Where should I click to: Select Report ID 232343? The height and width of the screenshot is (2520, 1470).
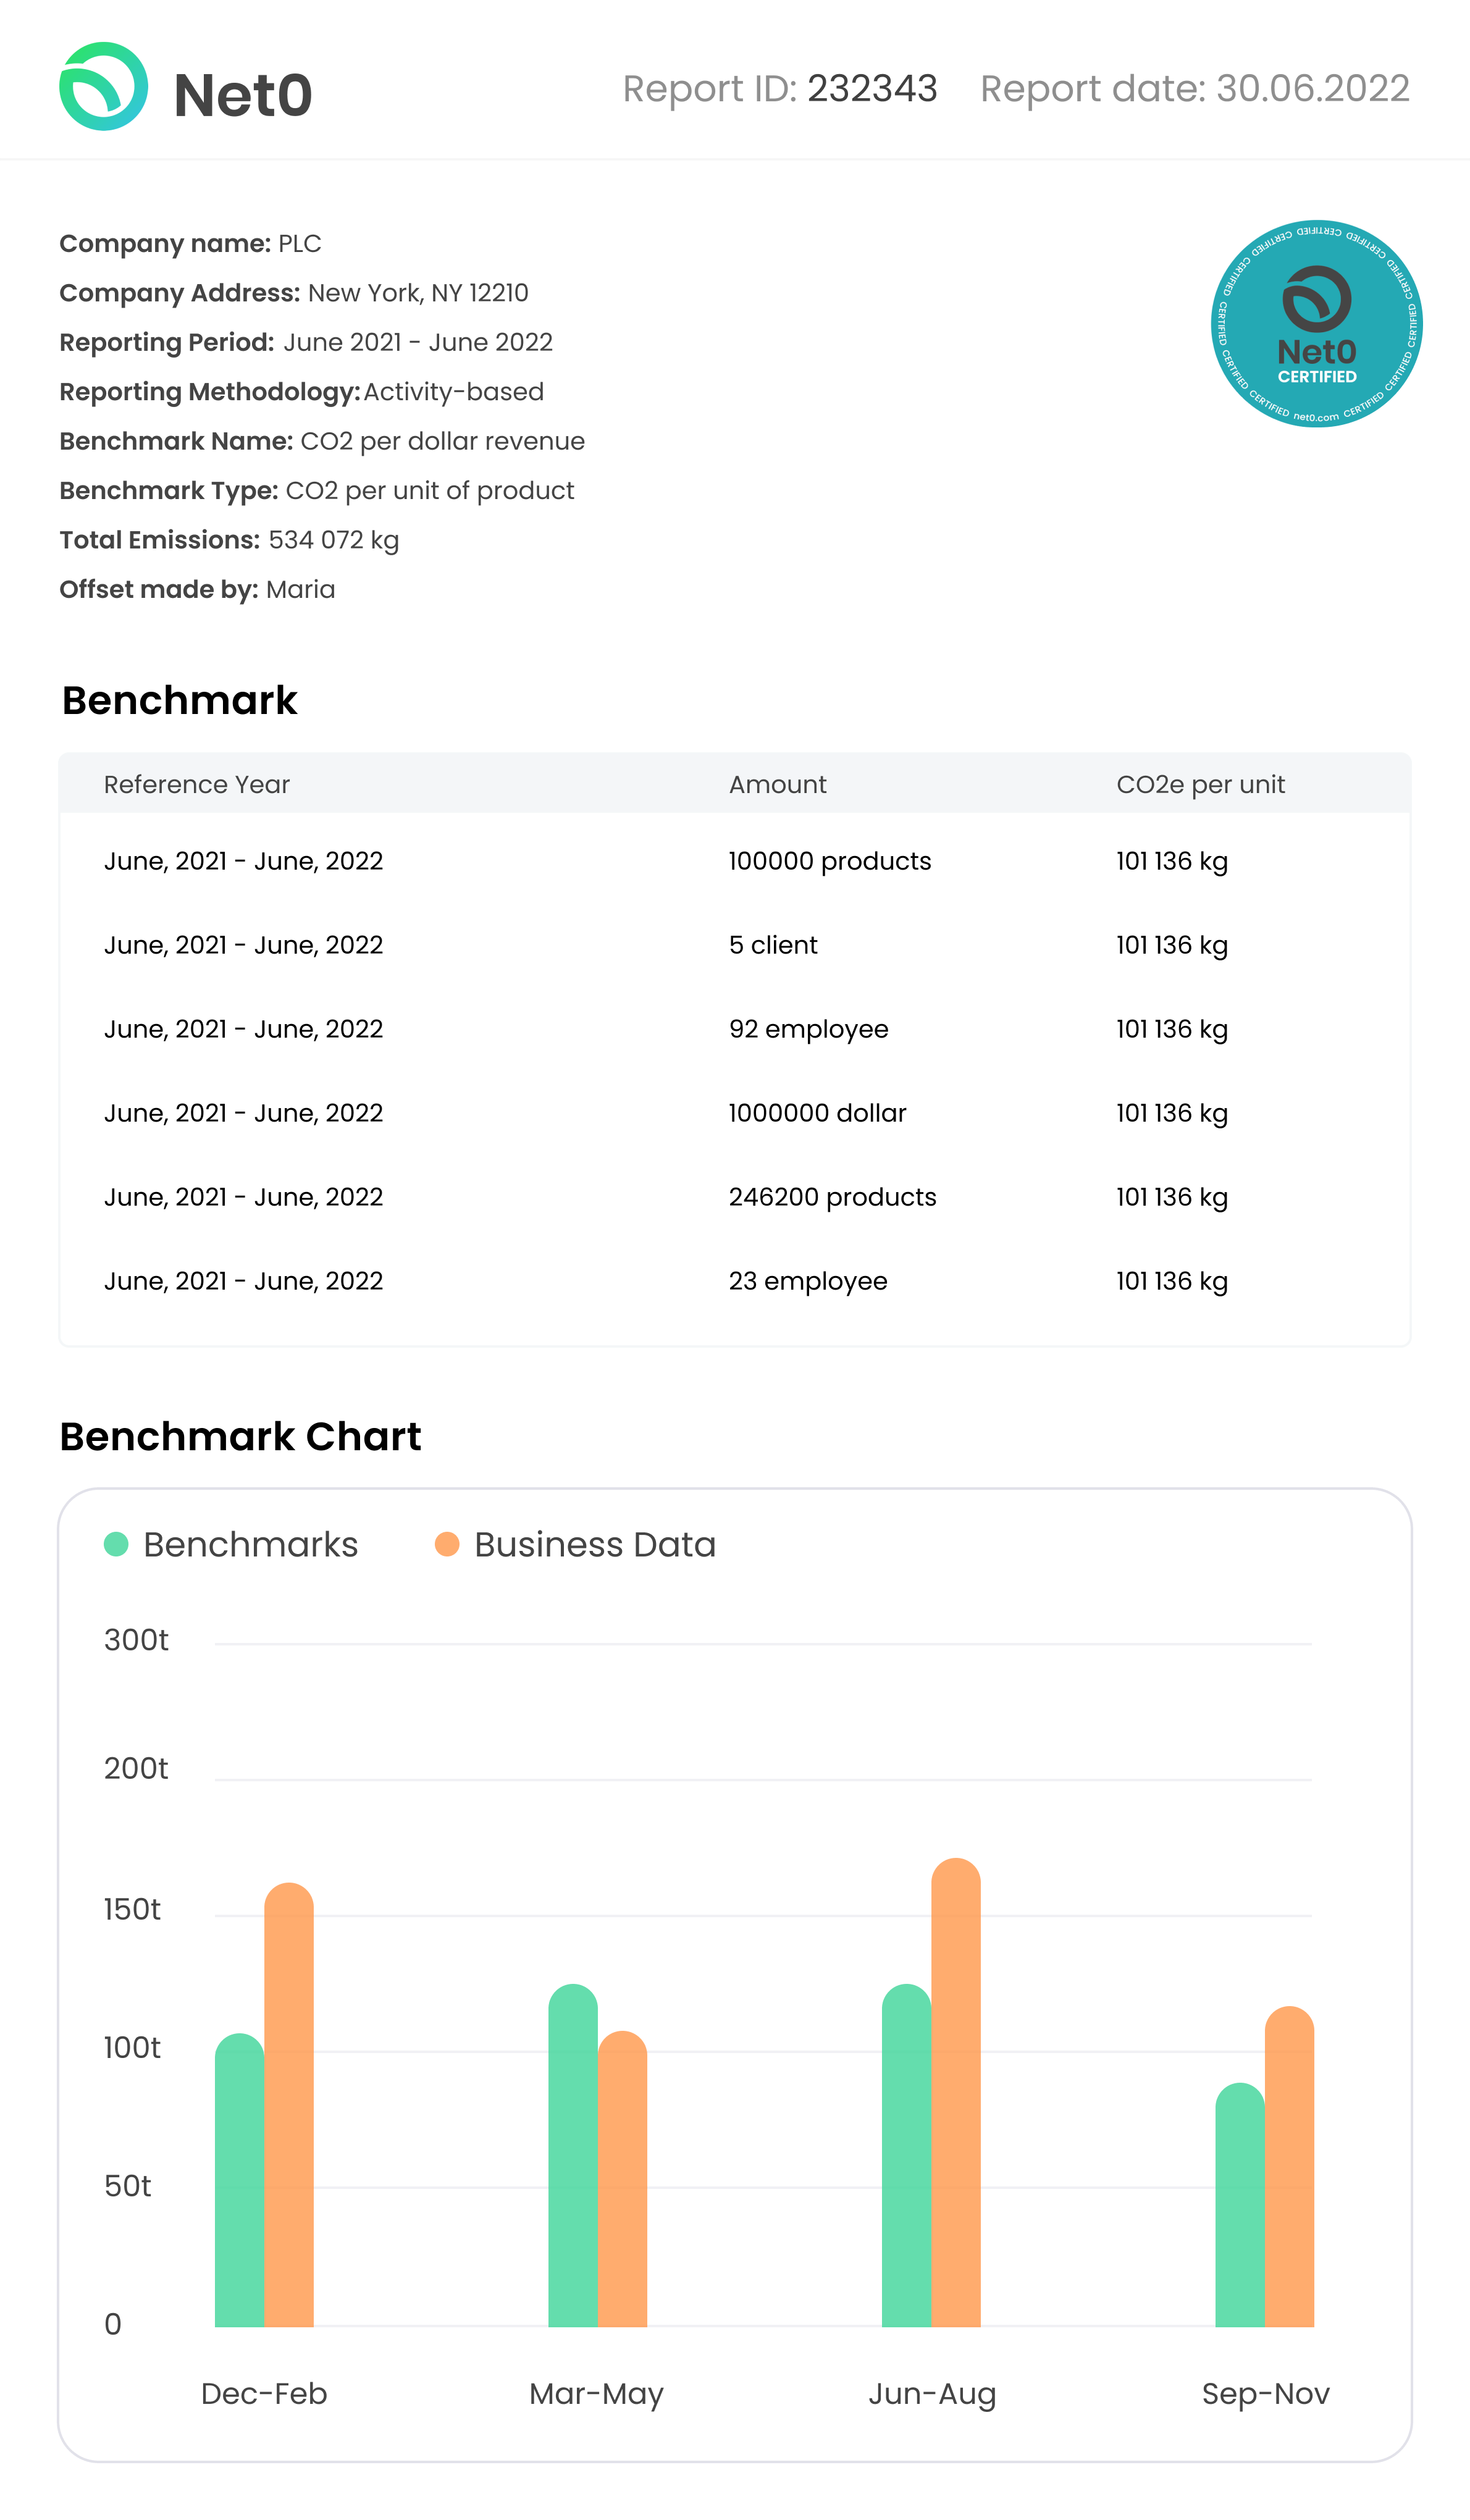[780, 89]
